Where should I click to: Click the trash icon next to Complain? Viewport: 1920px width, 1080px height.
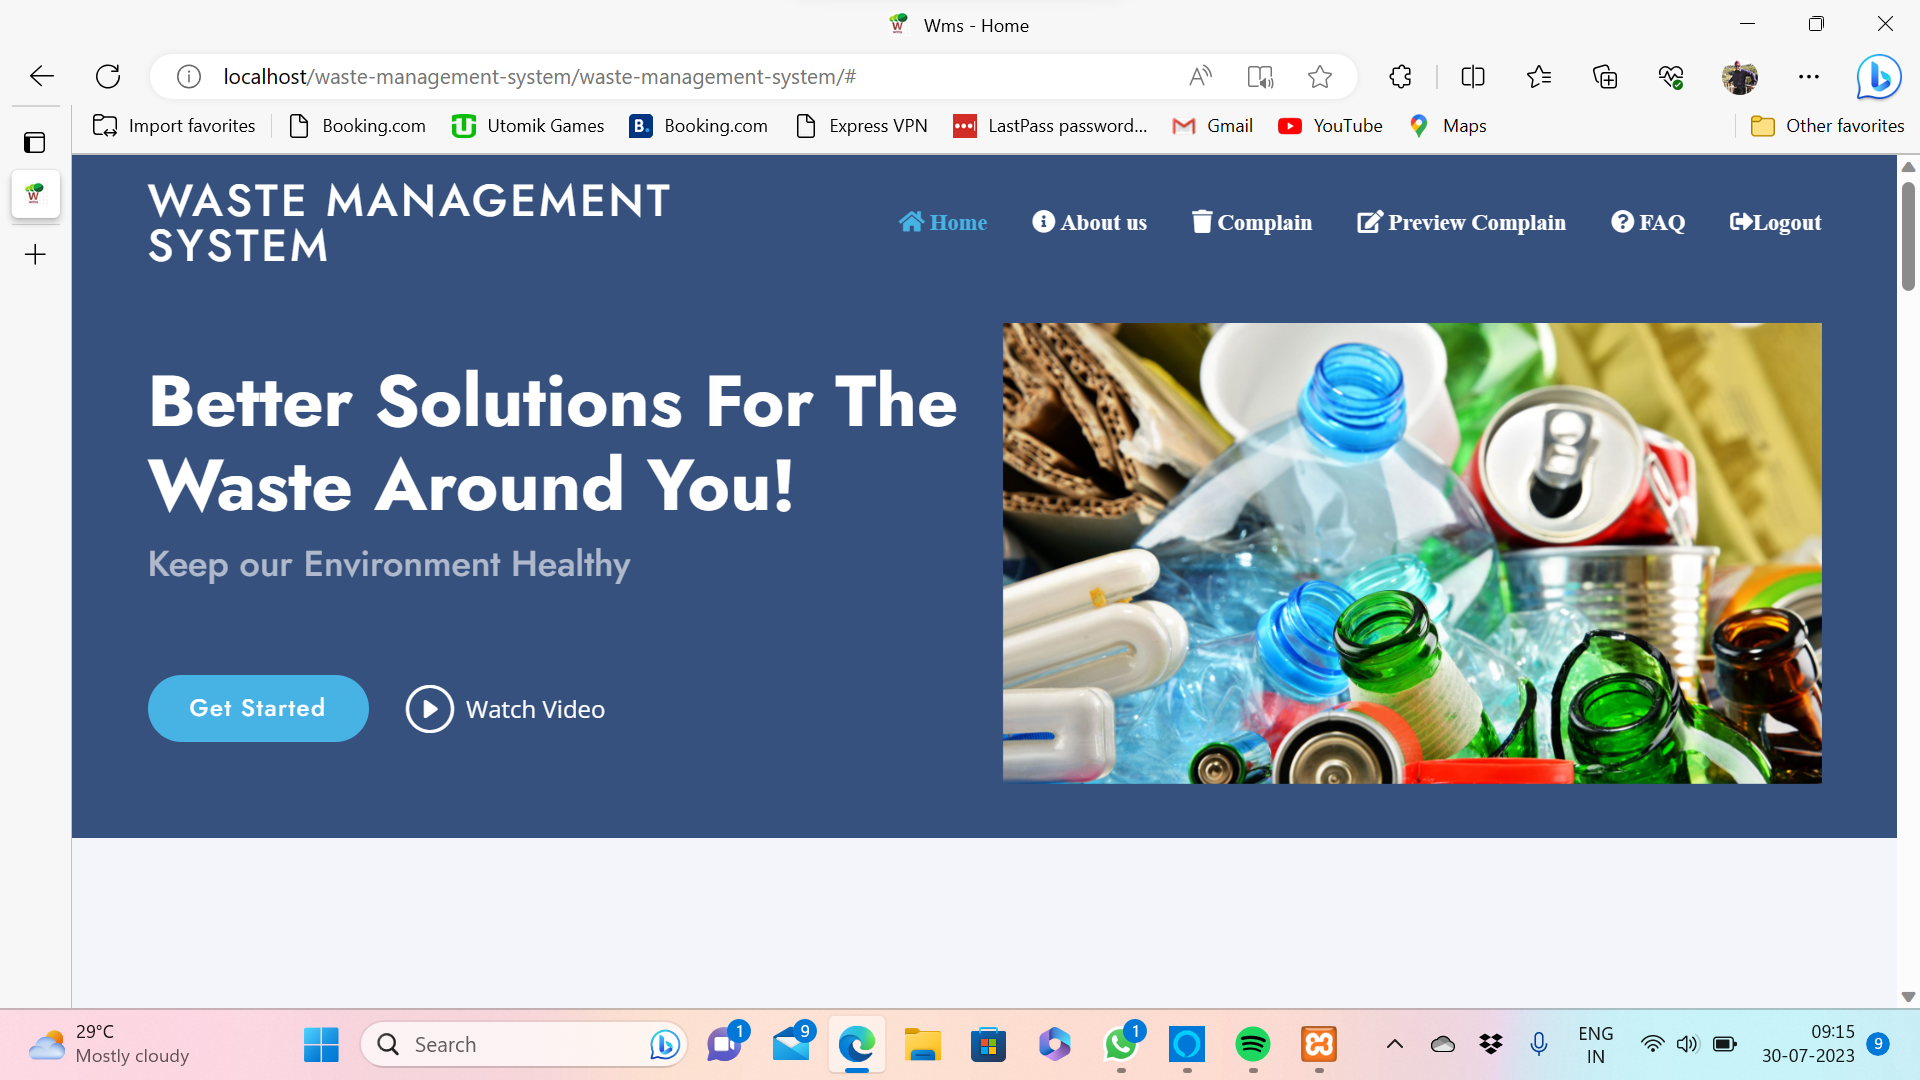(x=1201, y=222)
